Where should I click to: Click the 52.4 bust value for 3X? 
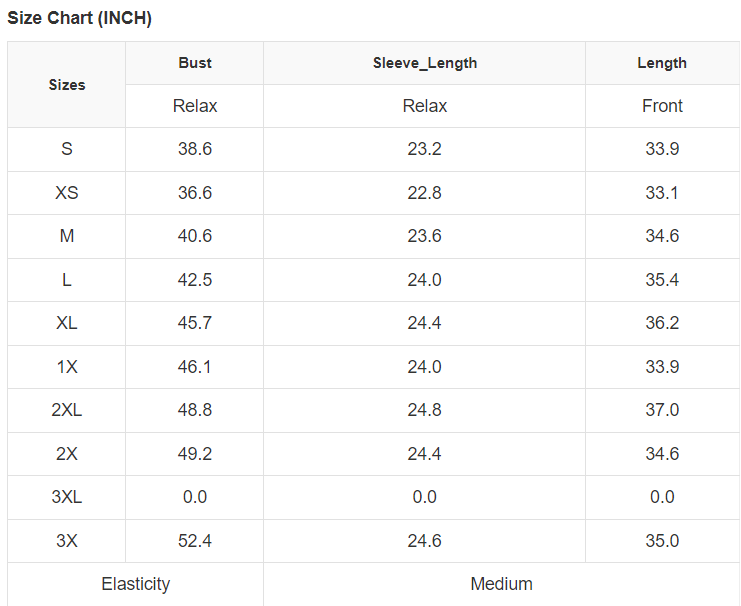click(195, 541)
